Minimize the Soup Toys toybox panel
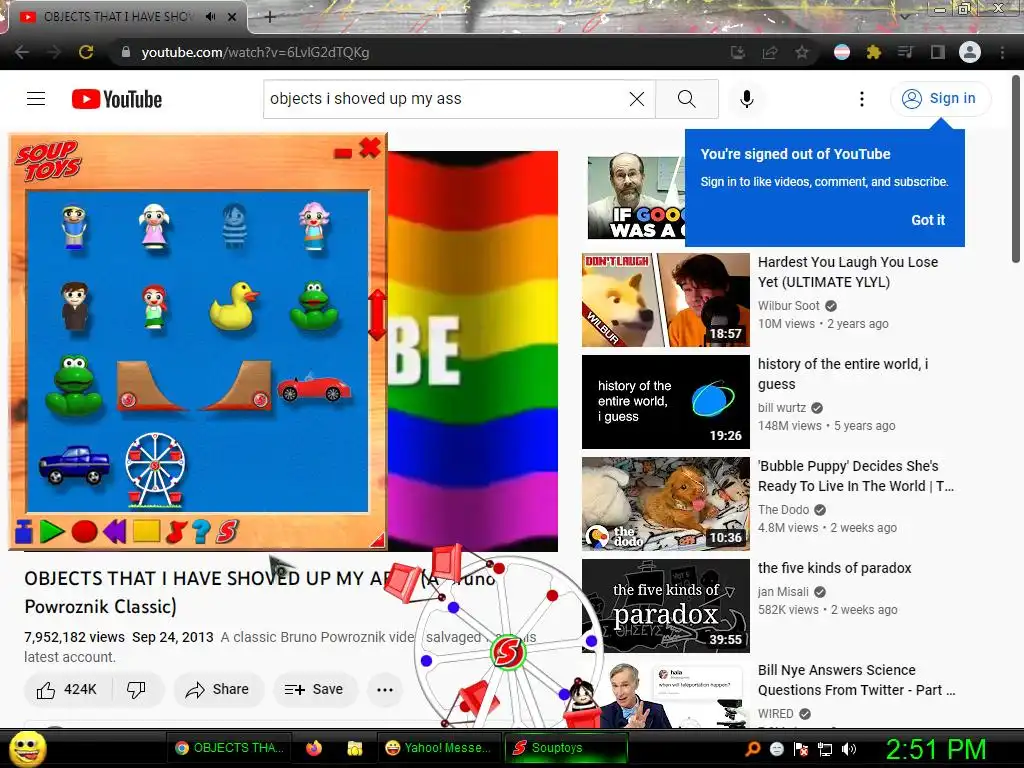Viewport: 1024px width, 768px height. (x=343, y=153)
